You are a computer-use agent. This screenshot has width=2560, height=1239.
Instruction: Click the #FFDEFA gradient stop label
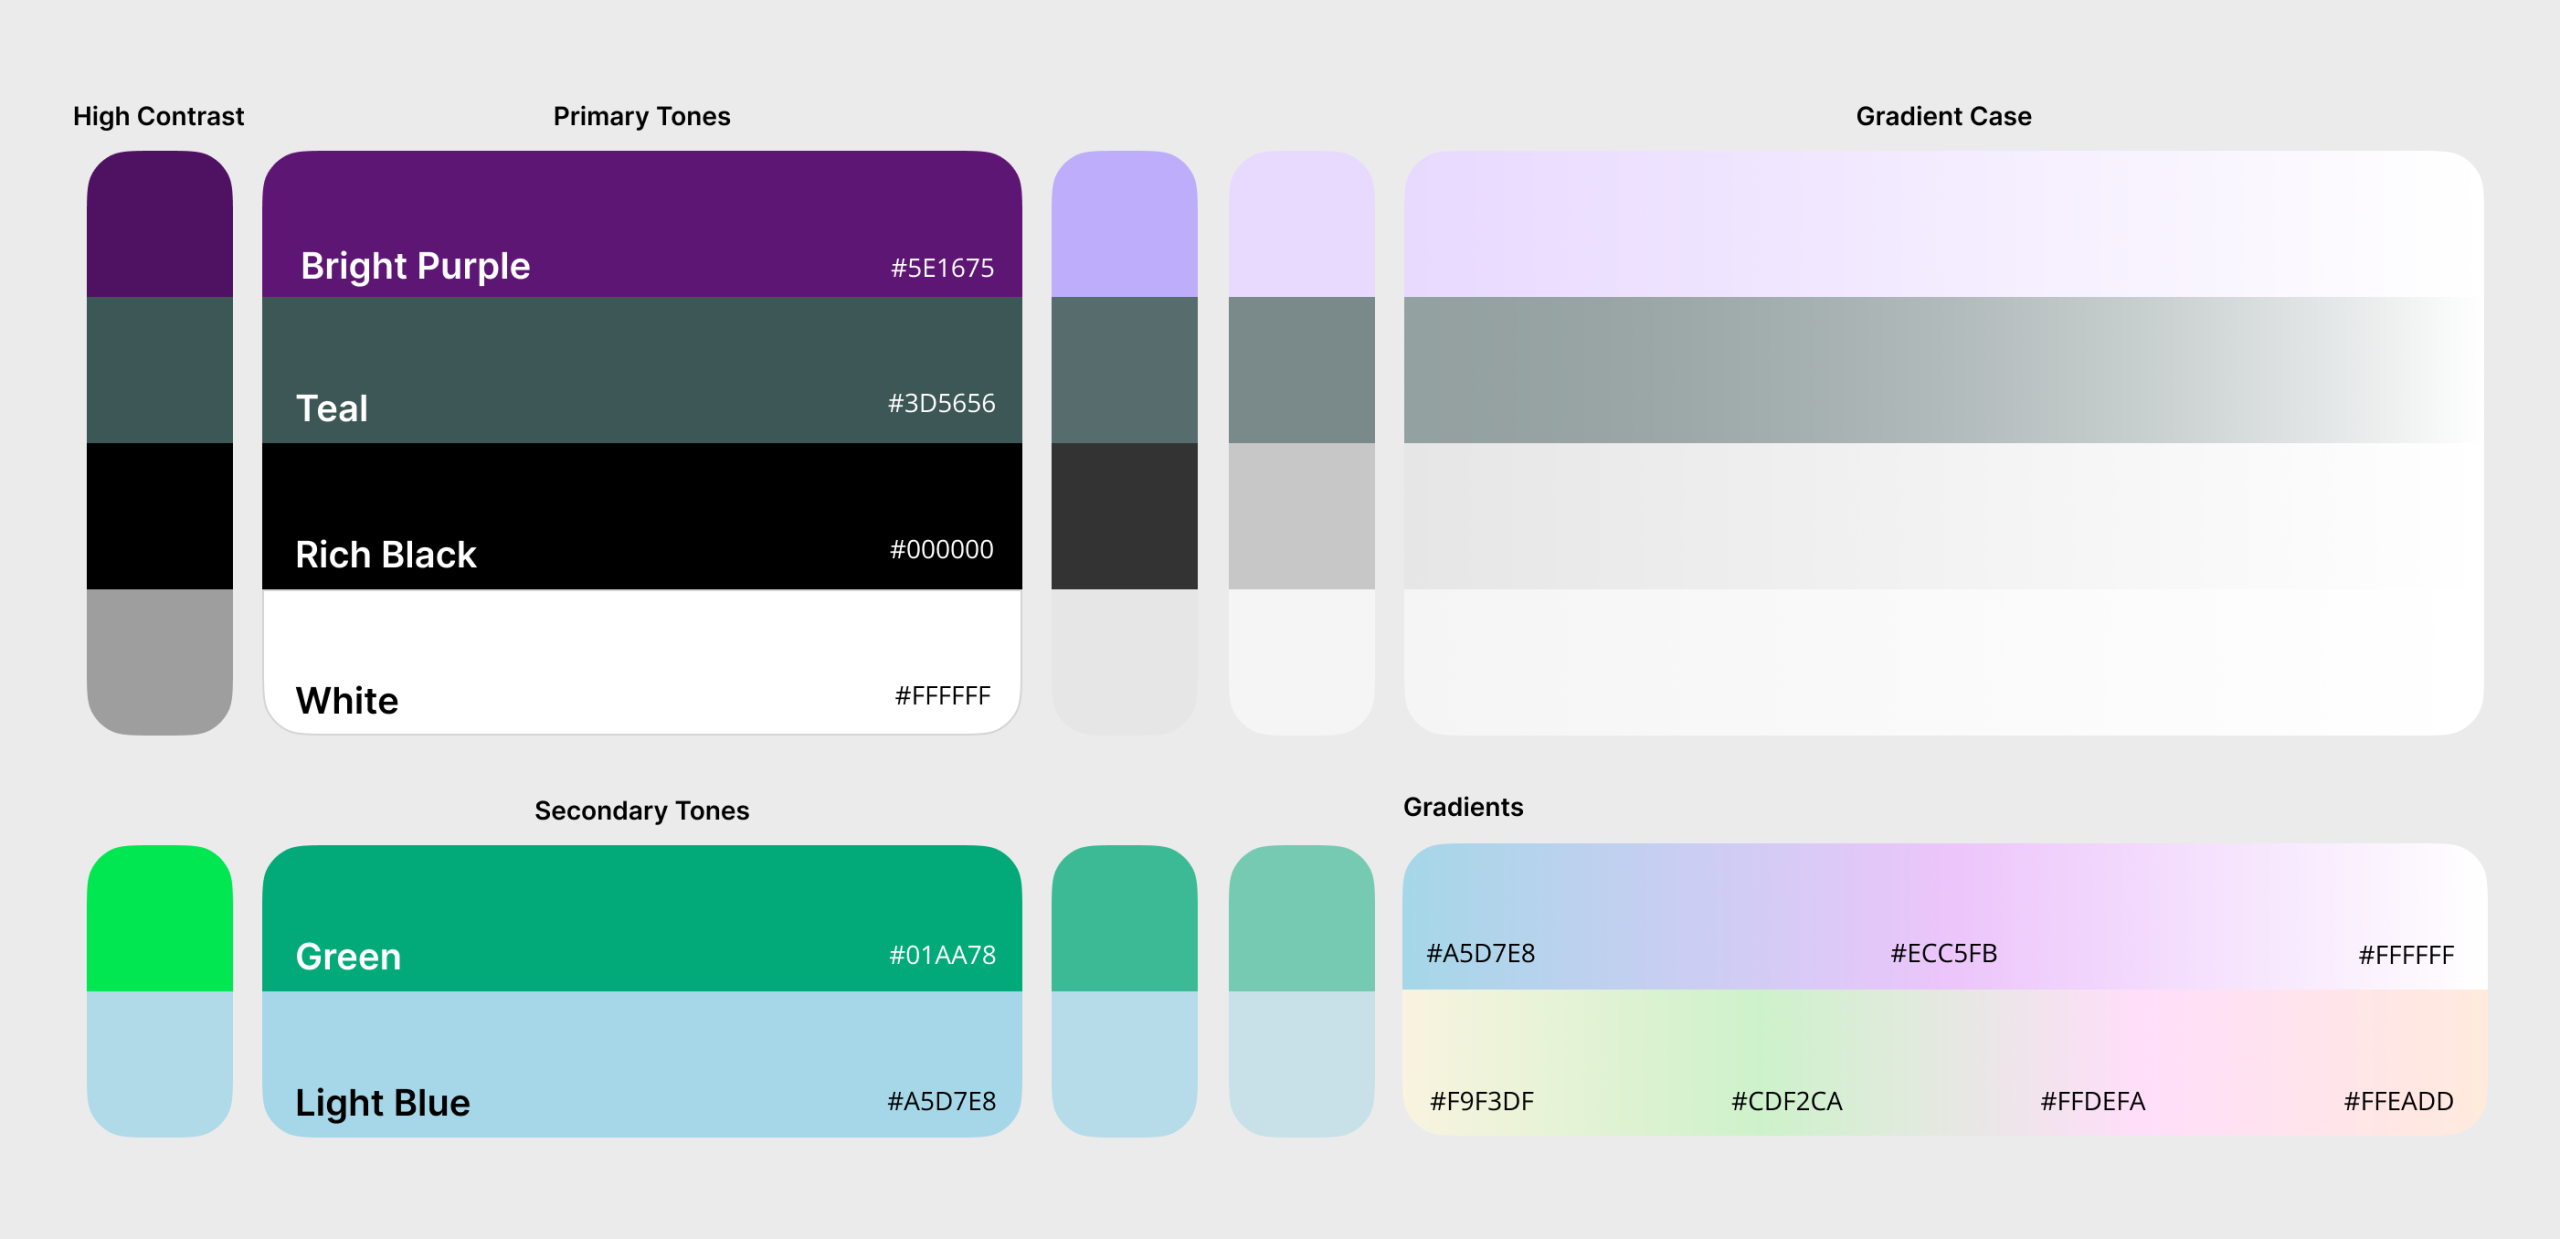(2092, 1101)
